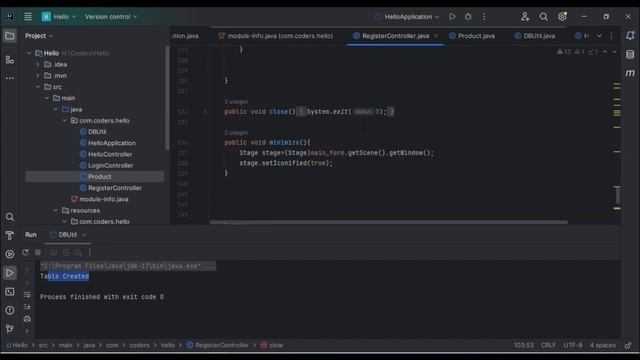The width and height of the screenshot is (640, 360).
Task: Open Find tool window on left sidebar
Action: click(10, 217)
